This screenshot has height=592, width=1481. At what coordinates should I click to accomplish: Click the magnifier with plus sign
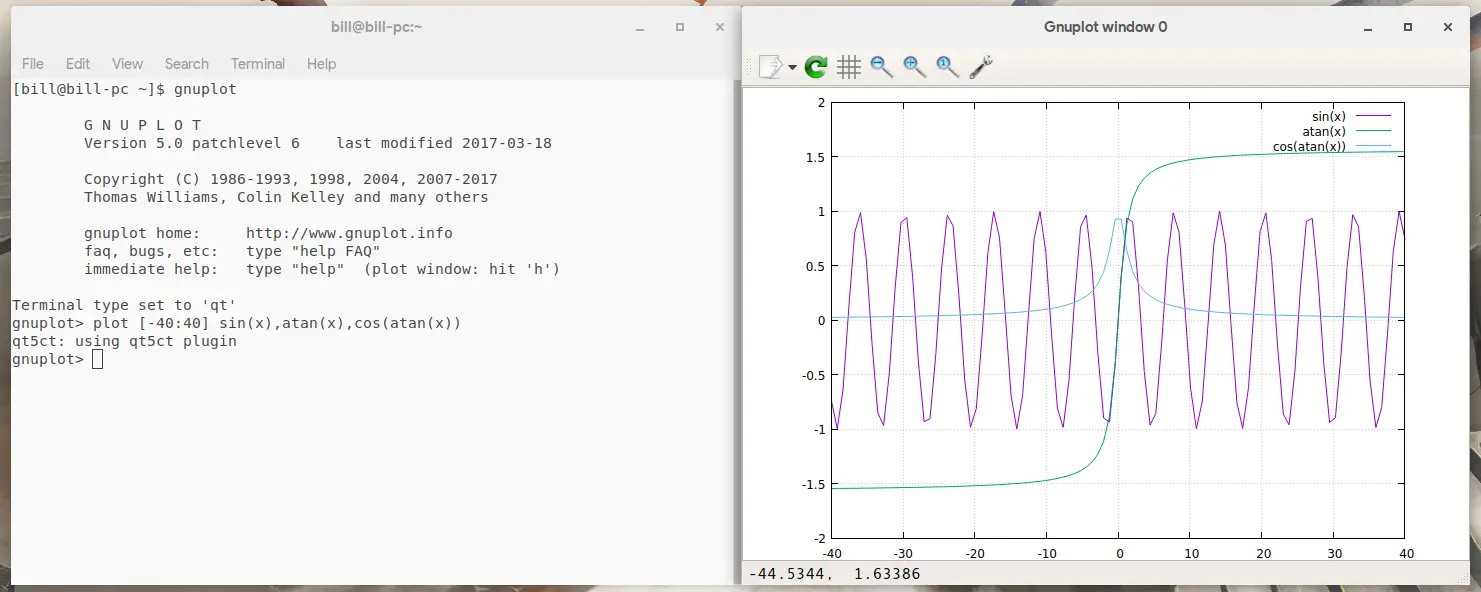914,67
